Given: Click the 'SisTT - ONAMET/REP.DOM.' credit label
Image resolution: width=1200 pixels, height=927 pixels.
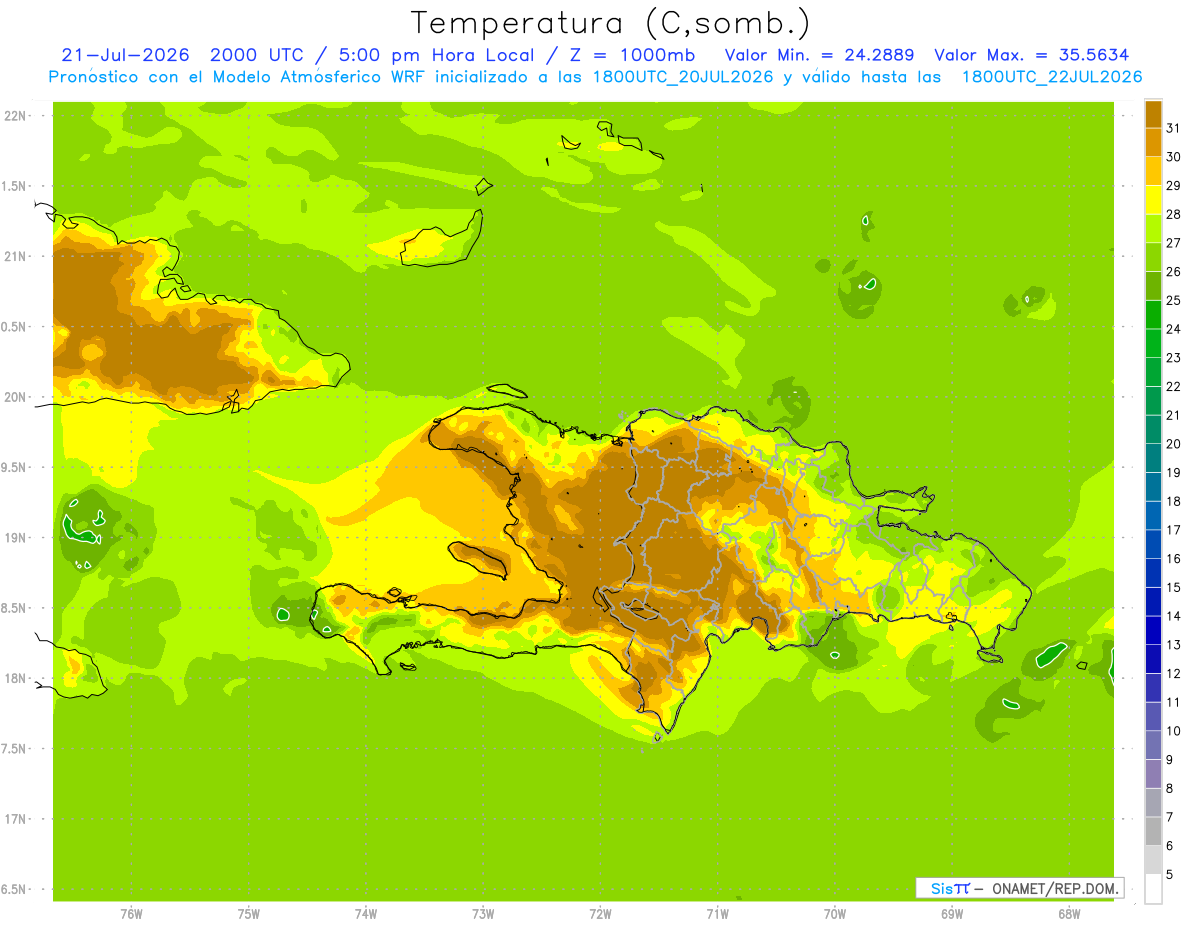Looking at the screenshot, I should [1020, 888].
